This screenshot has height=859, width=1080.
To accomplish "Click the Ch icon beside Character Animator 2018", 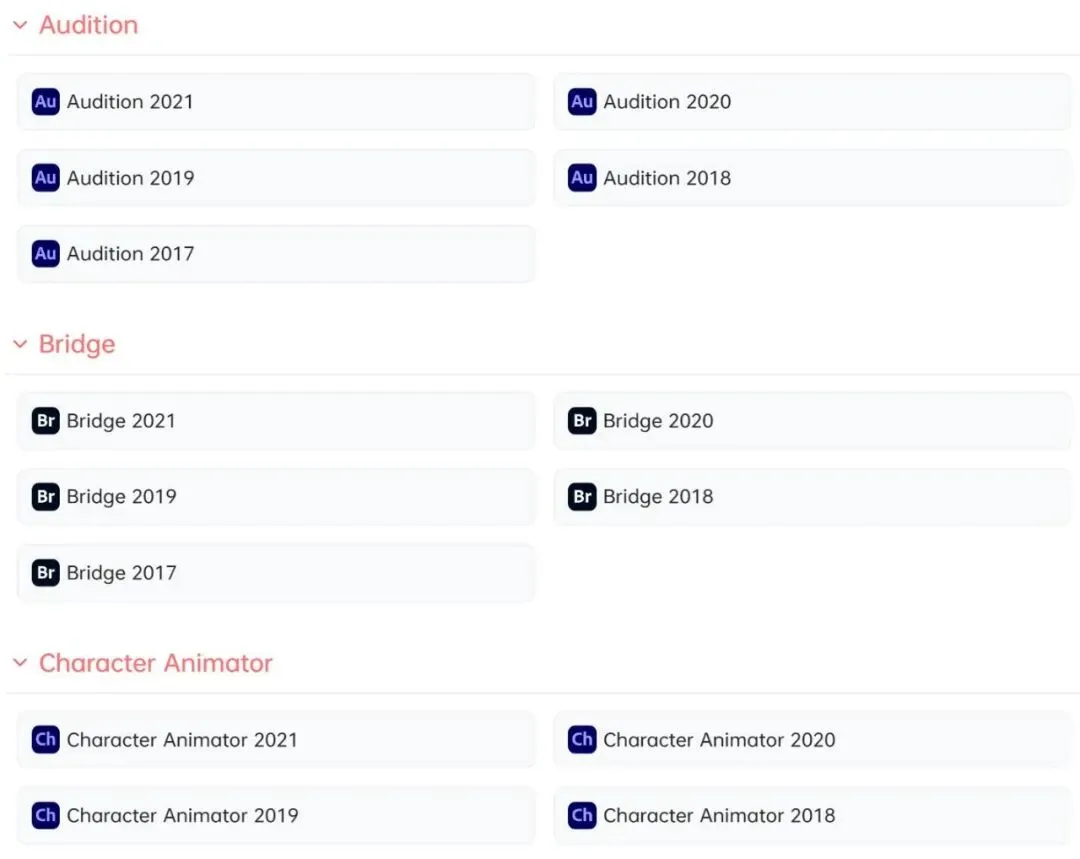I will 582,816.
